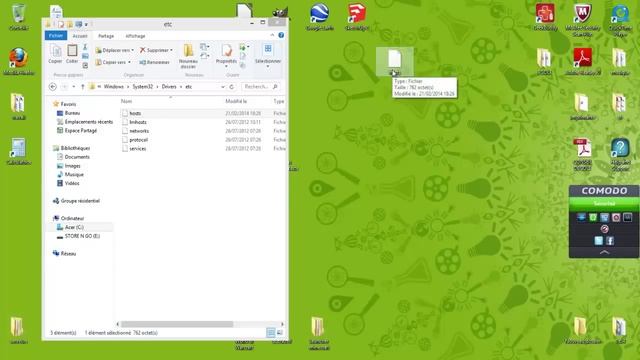Select the lmhosts file row
The height and width of the screenshot is (360, 640).
203,122
